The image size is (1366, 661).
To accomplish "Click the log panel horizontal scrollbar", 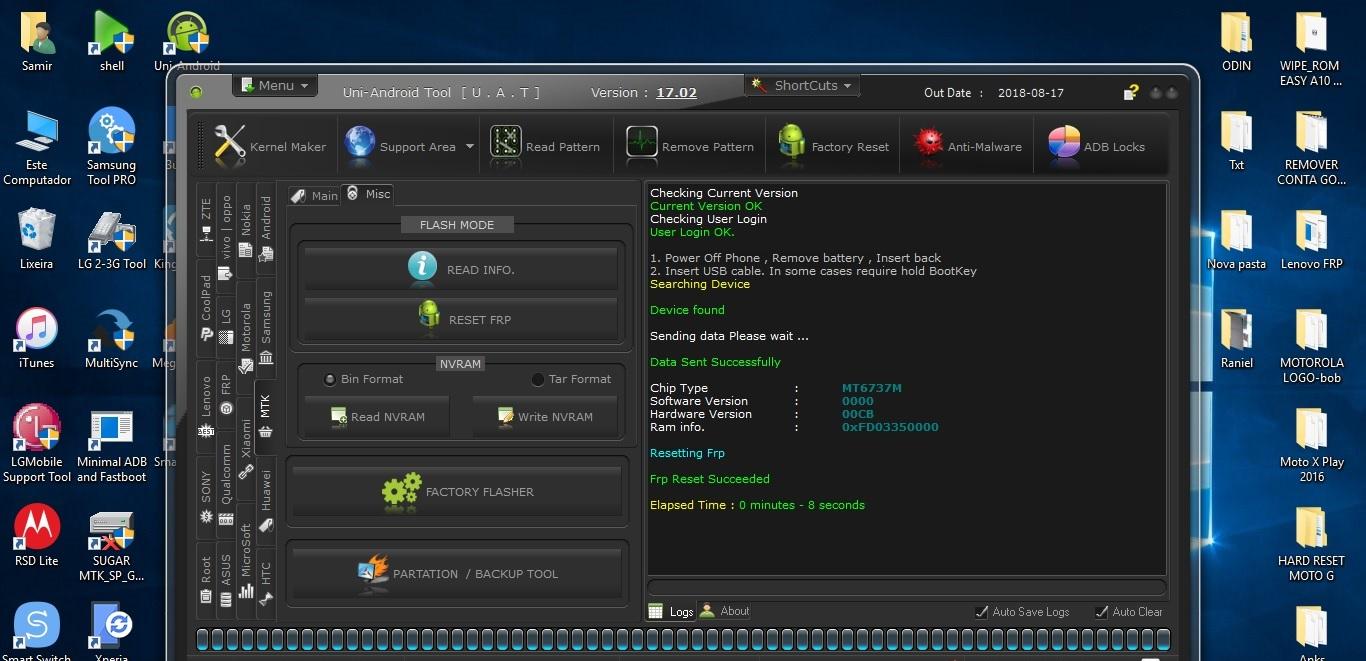I will click(906, 588).
